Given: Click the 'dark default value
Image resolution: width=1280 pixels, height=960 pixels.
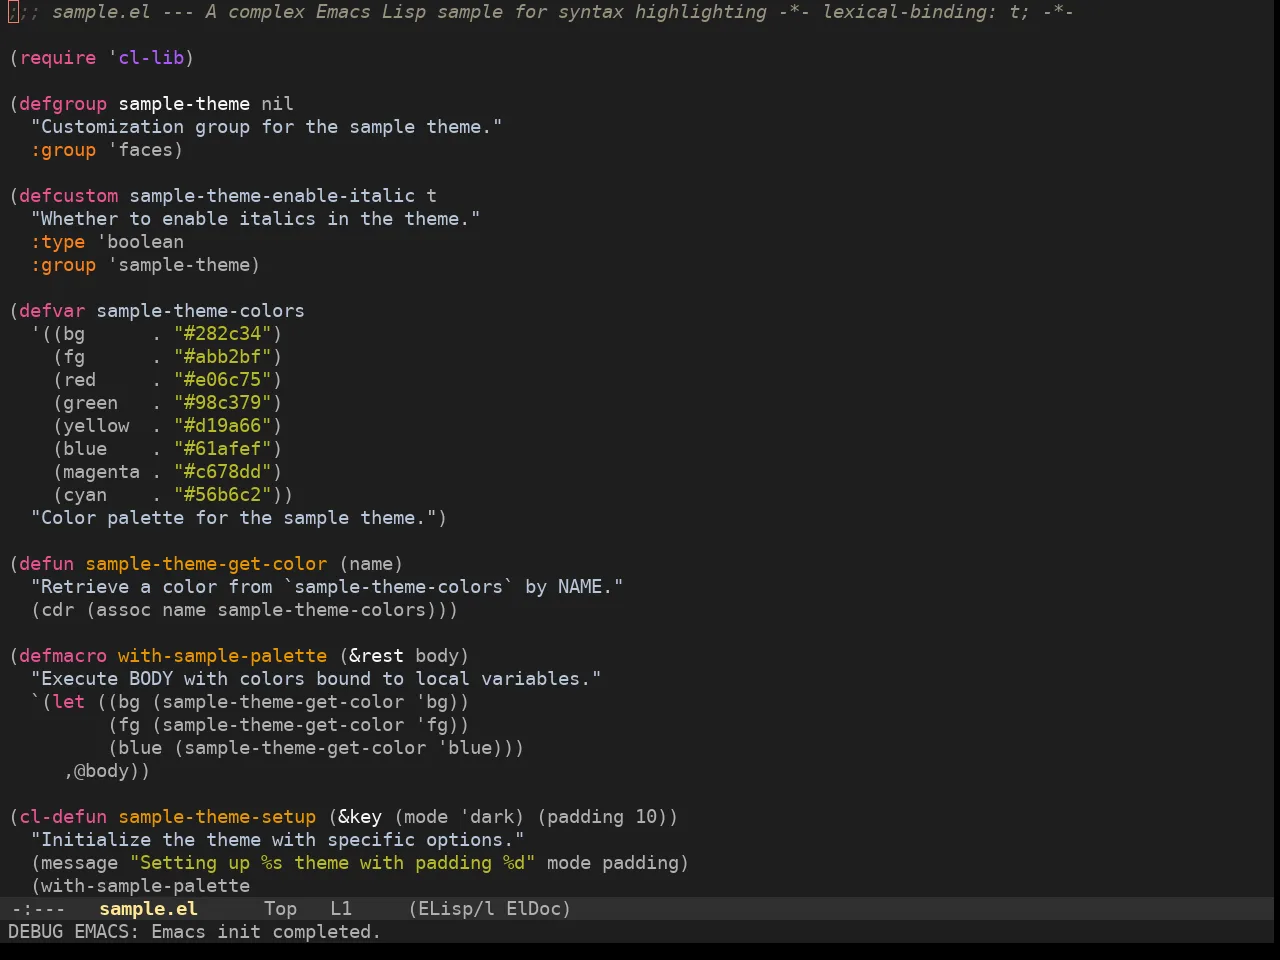Looking at the screenshot, I should point(487,816).
